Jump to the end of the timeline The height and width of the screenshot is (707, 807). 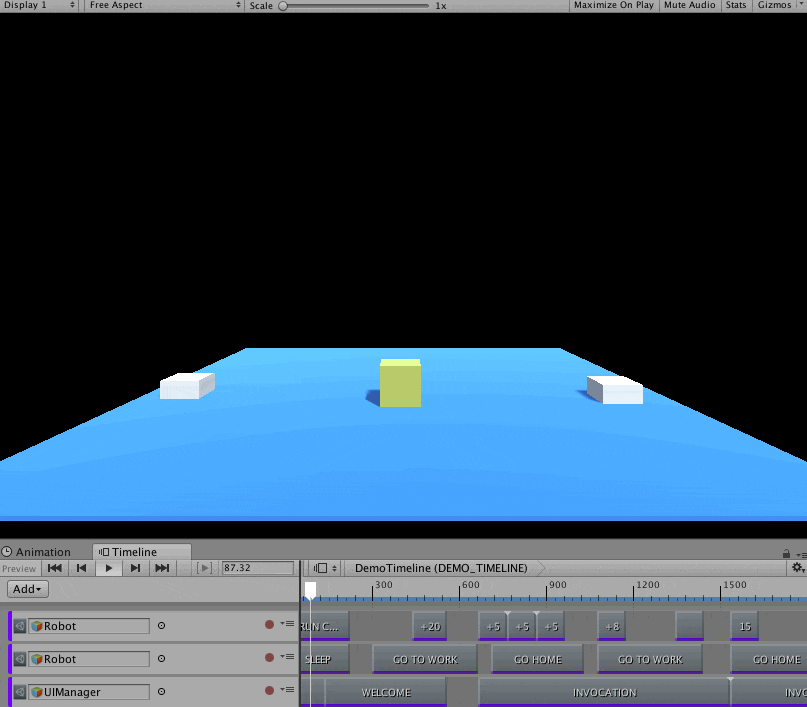click(x=162, y=568)
